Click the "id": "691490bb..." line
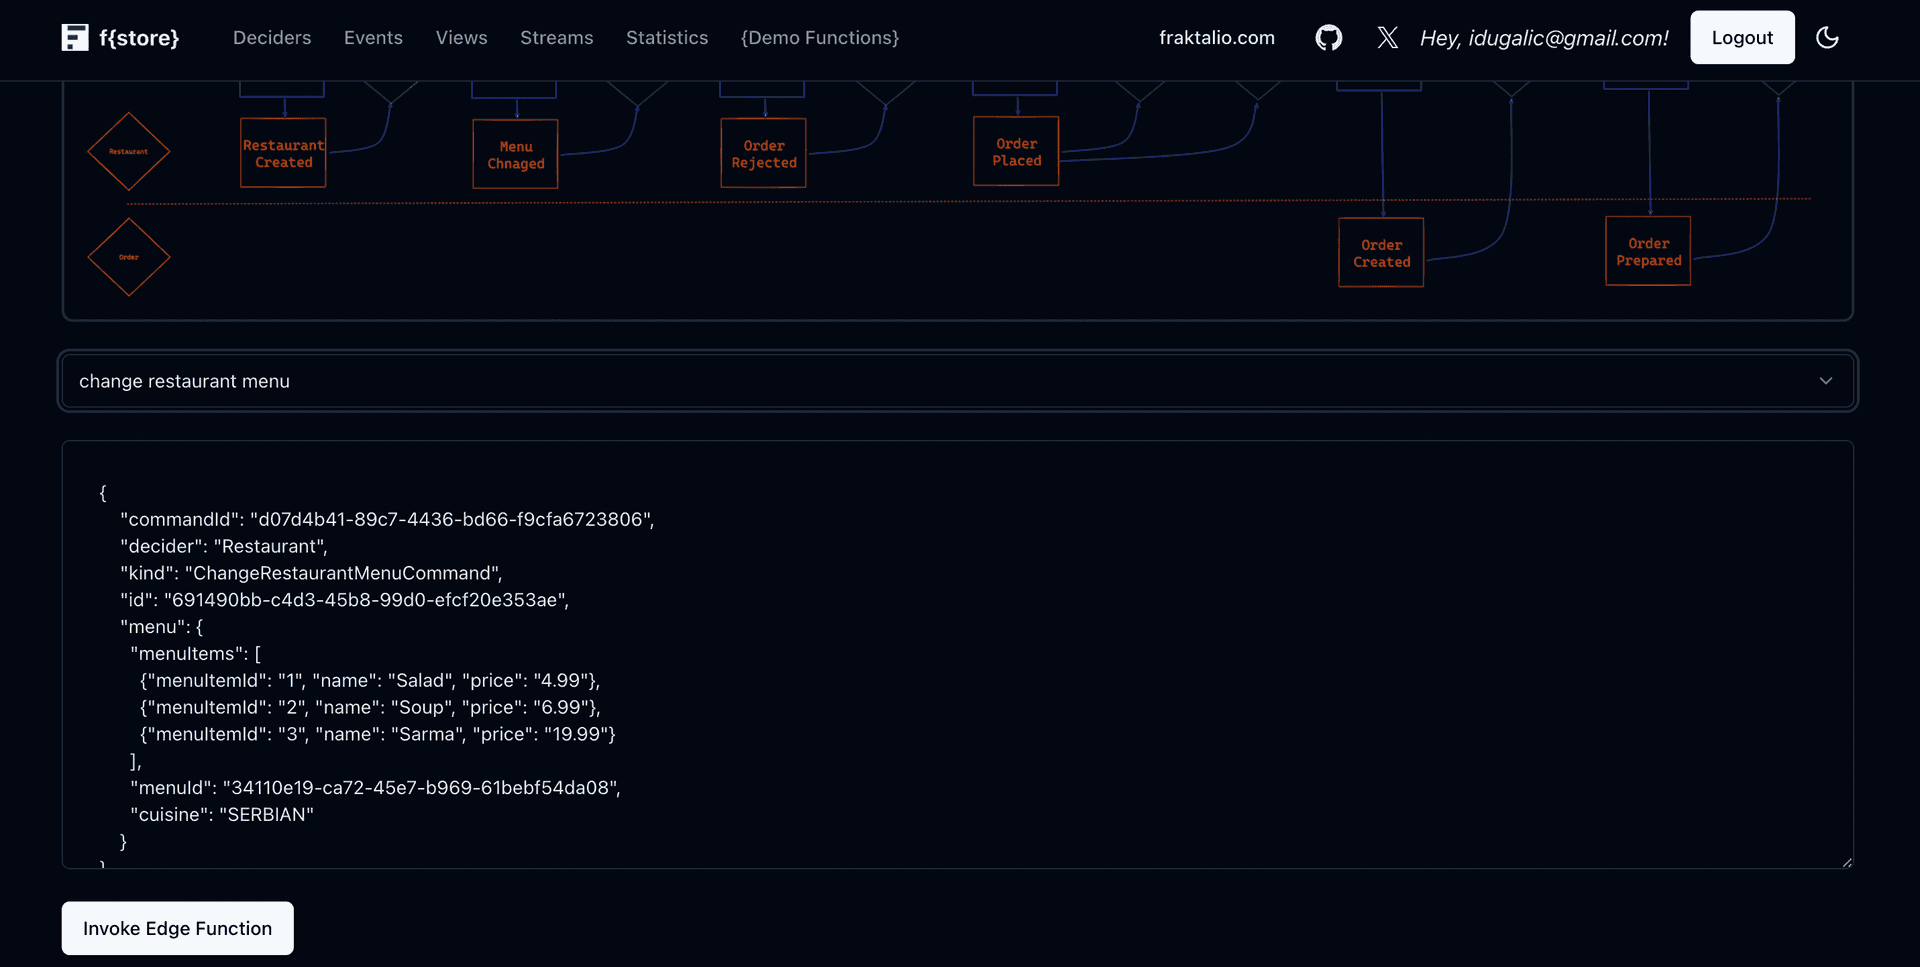Image resolution: width=1920 pixels, height=967 pixels. pos(344,600)
